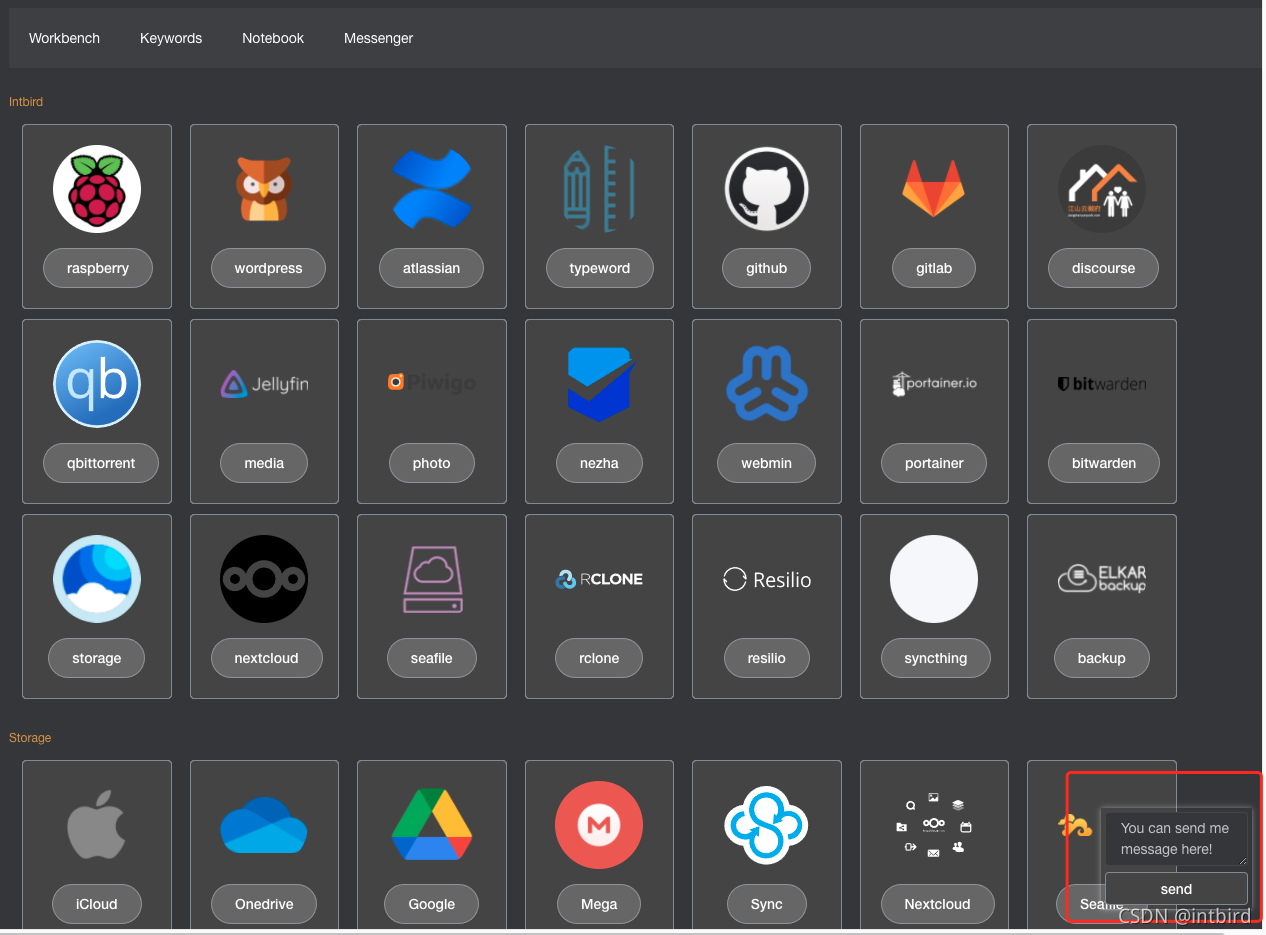Screen dimensions: 1266x935
Task: Open the media button
Action: click(264, 463)
